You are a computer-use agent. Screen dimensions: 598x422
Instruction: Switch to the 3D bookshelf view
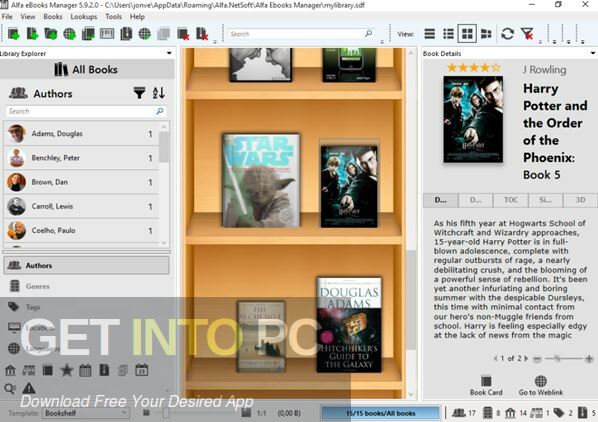tap(486, 34)
